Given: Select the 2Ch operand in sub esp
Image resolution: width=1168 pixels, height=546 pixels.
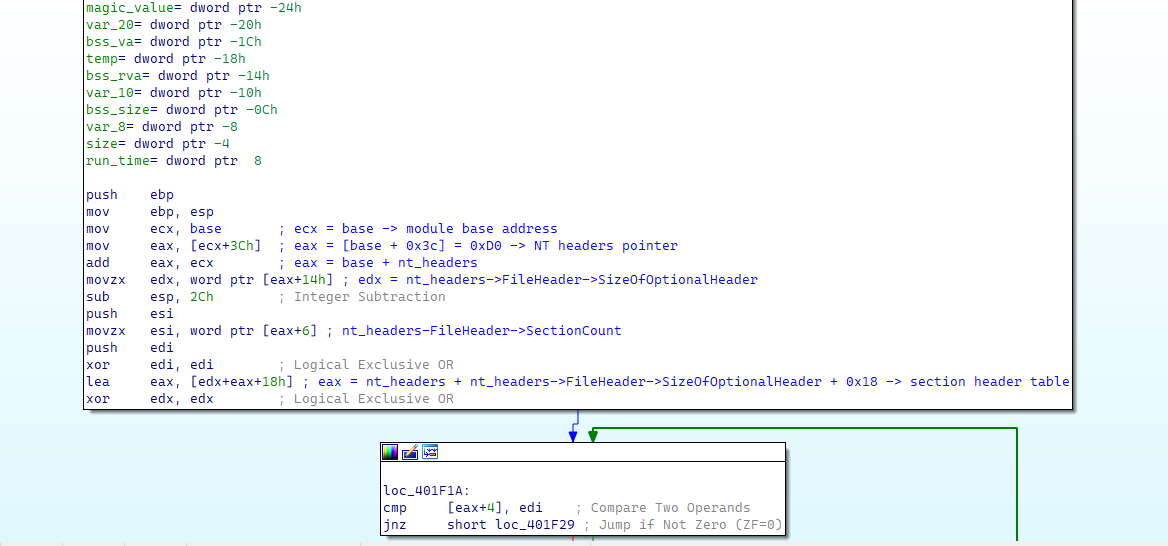Looking at the screenshot, I should 201,297.
